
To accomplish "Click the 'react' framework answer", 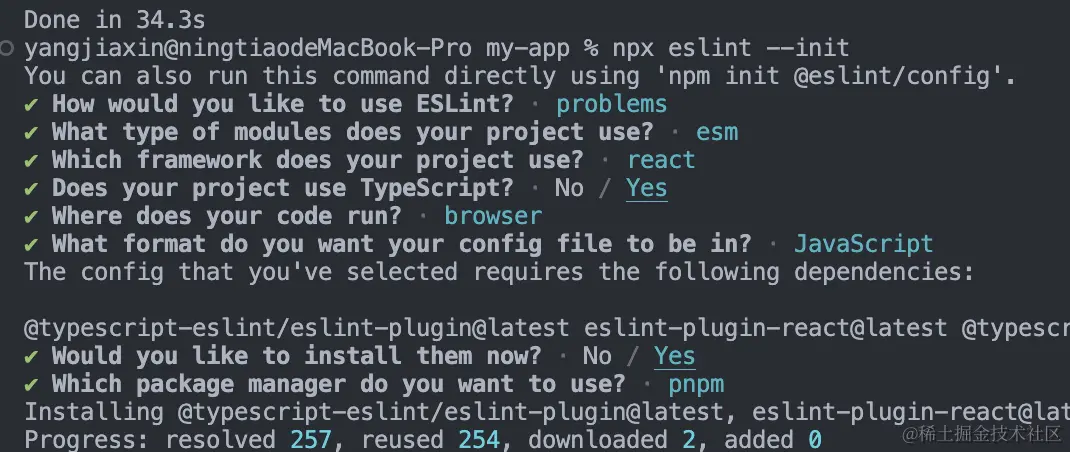I will pos(661,160).
